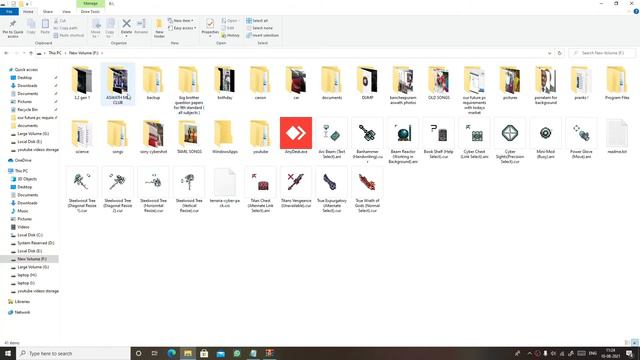Image resolution: width=640 pixels, height=360 pixels.
Task: Select the readme.txt file
Action: click(617, 136)
